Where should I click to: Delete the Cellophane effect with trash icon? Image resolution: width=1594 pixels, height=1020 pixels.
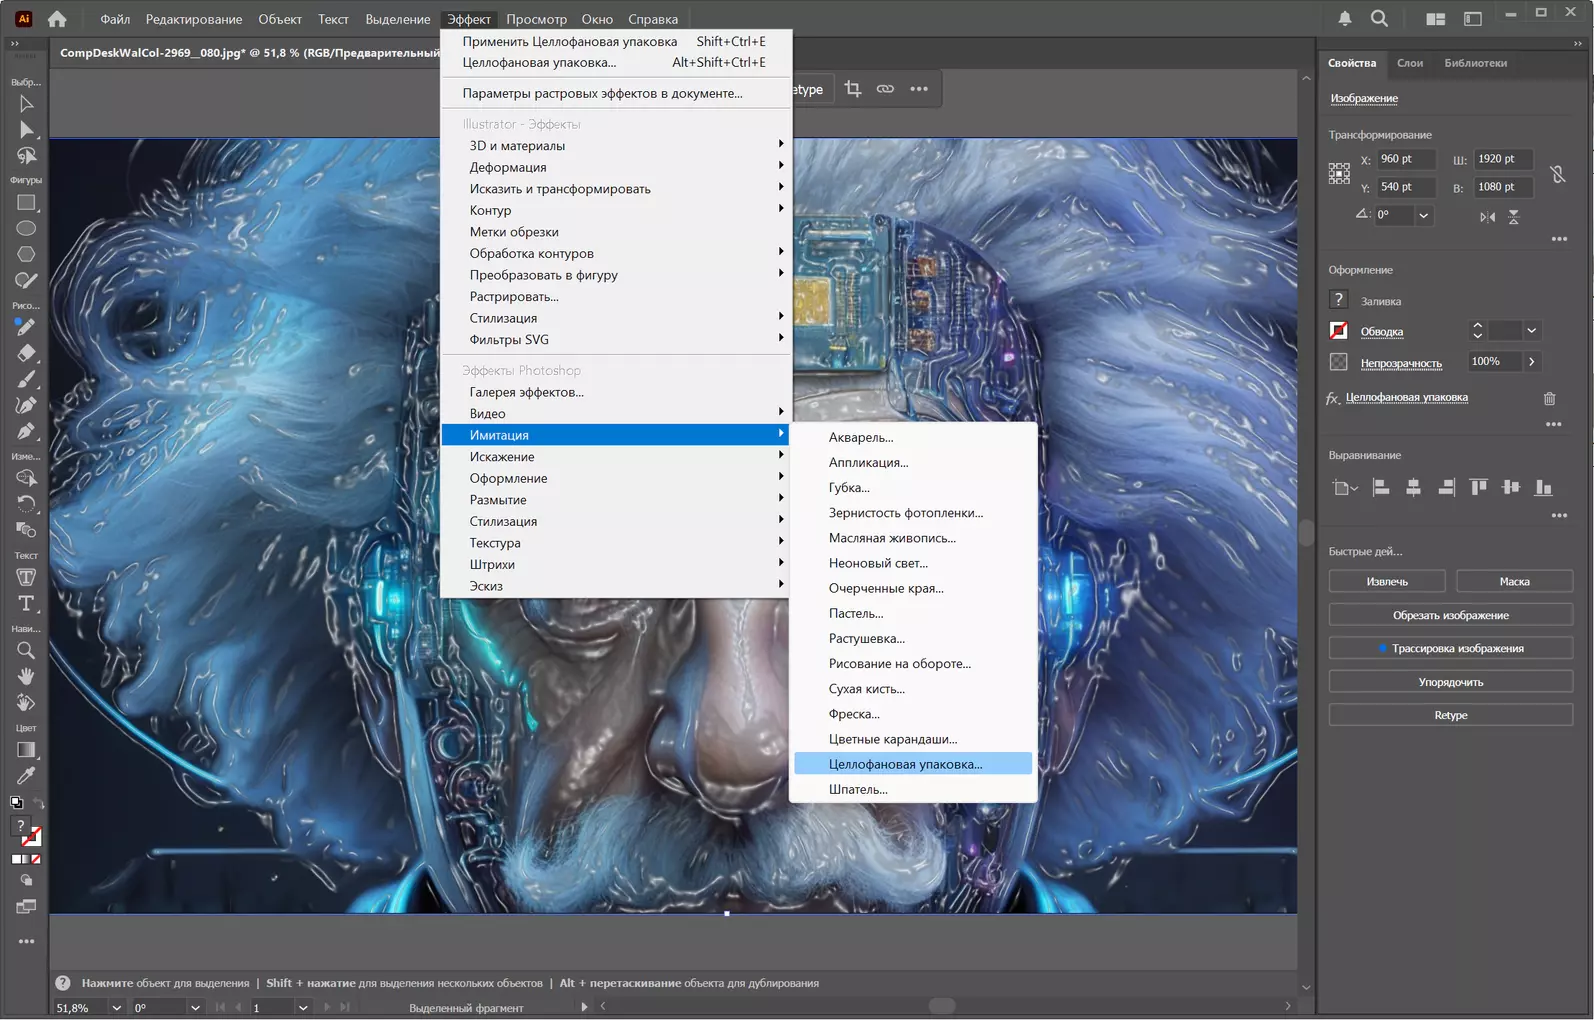coord(1549,398)
